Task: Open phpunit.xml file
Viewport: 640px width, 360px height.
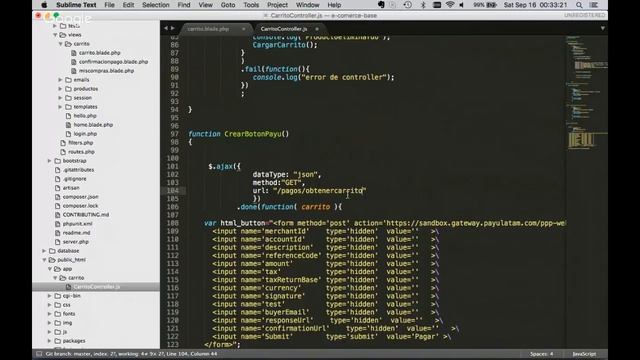Action: 78,224
